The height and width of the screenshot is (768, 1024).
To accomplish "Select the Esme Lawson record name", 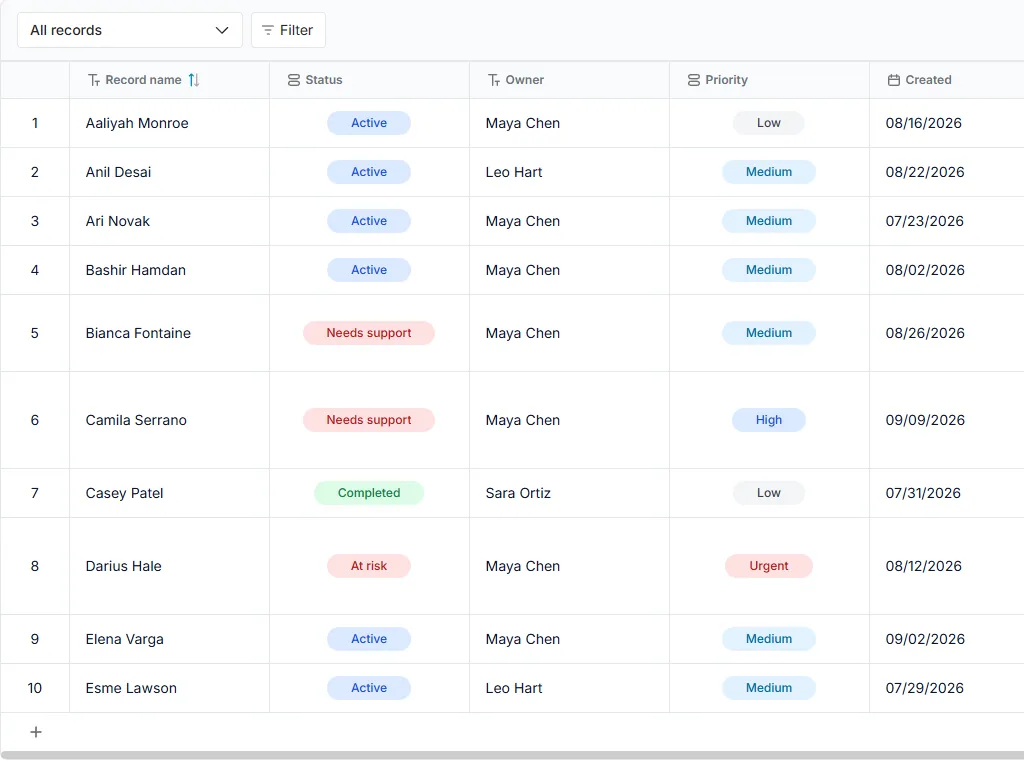I will click(131, 688).
